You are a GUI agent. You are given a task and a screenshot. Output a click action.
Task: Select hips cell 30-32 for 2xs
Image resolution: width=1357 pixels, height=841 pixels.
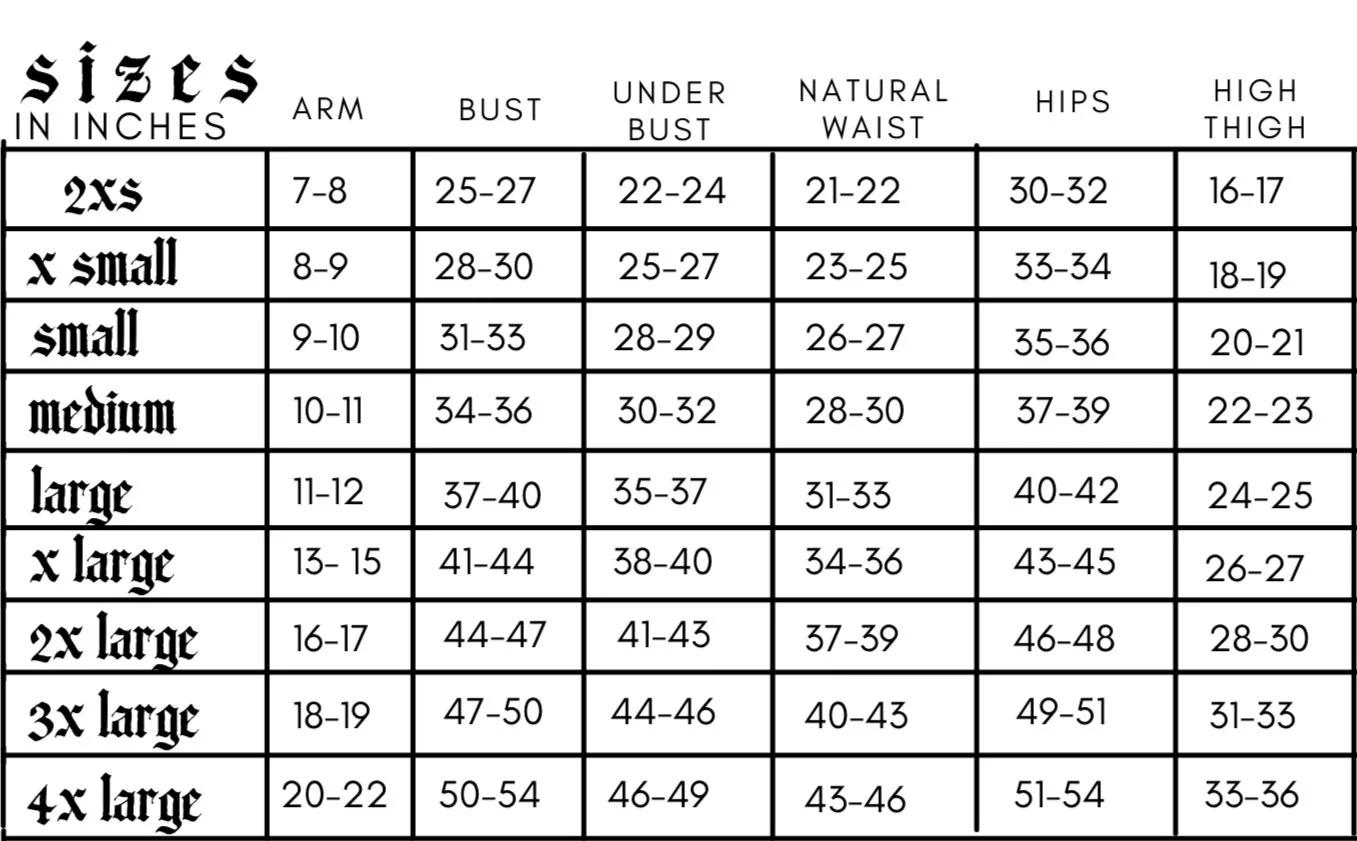[x=1058, y=189]
